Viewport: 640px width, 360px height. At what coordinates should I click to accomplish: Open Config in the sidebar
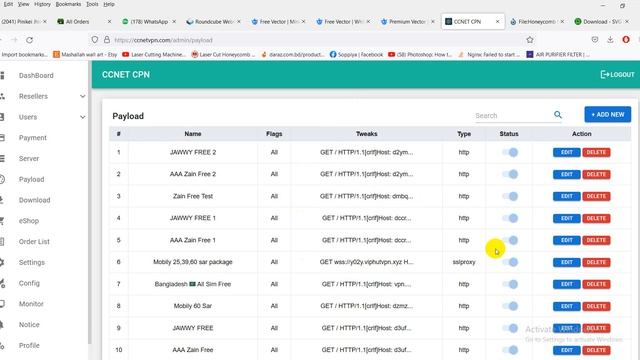(x=29, y=283)
